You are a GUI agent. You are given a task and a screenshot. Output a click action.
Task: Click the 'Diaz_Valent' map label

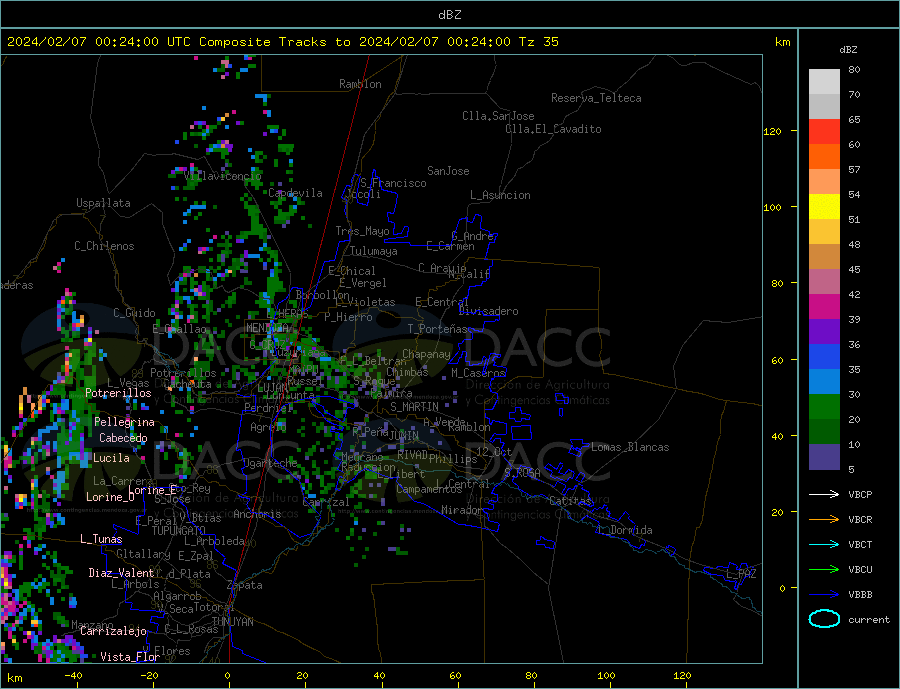(121, 573)
